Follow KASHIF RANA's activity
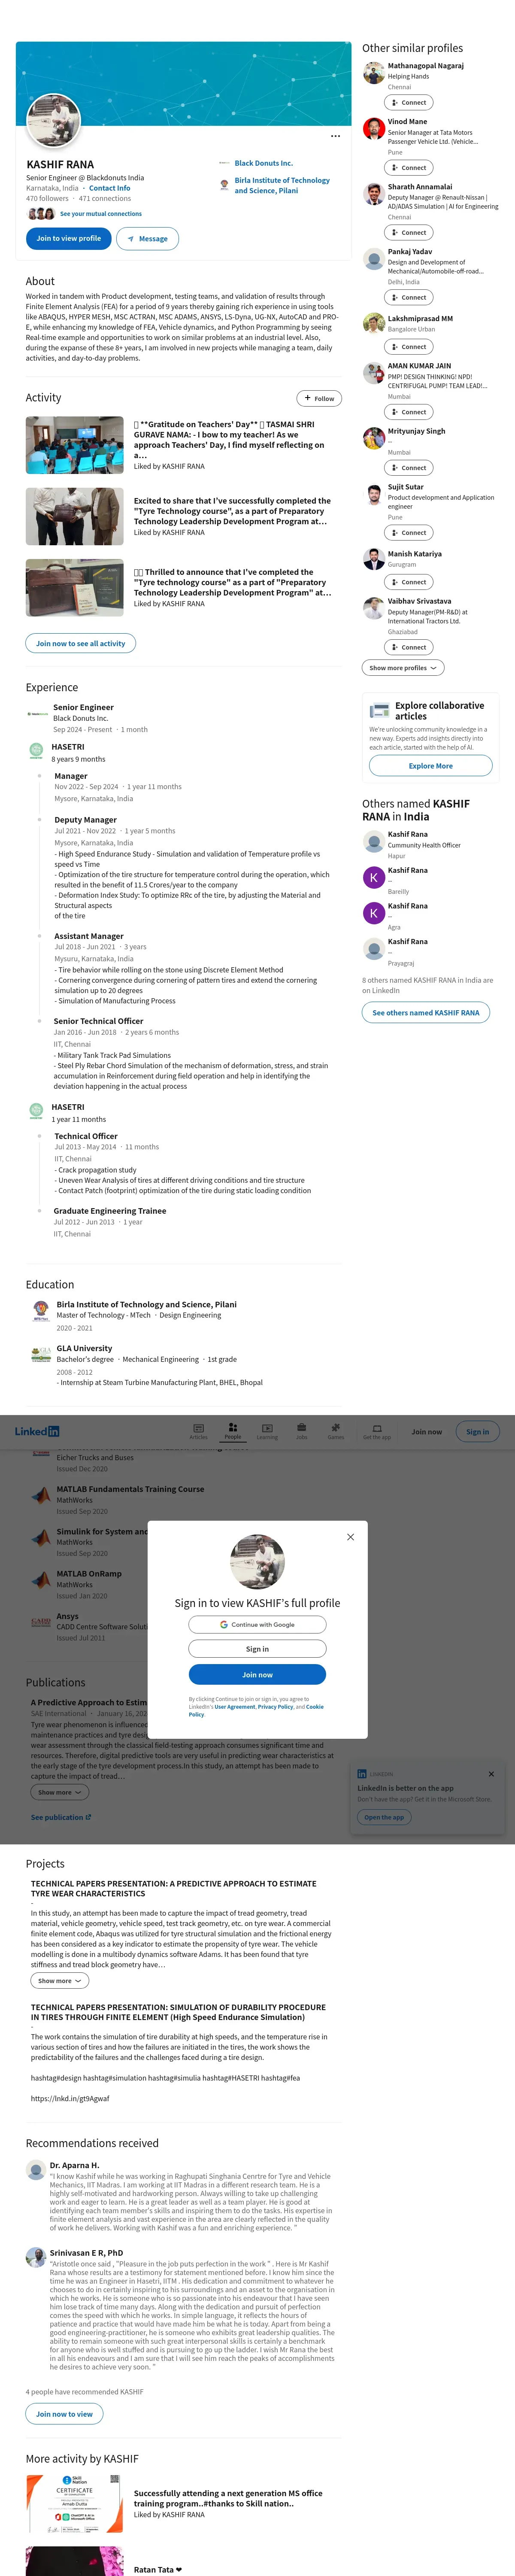The image size is (515, 2576). [x=319, y=398]
